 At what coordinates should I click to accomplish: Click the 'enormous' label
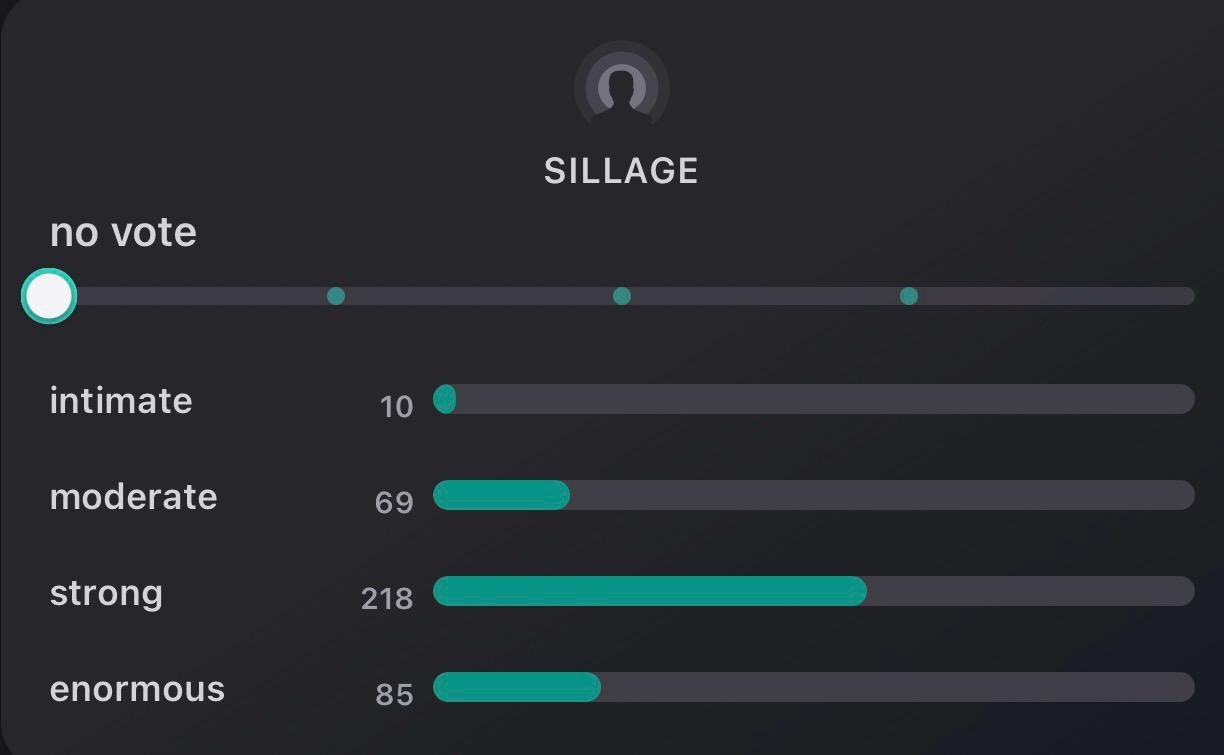point(137,689)
